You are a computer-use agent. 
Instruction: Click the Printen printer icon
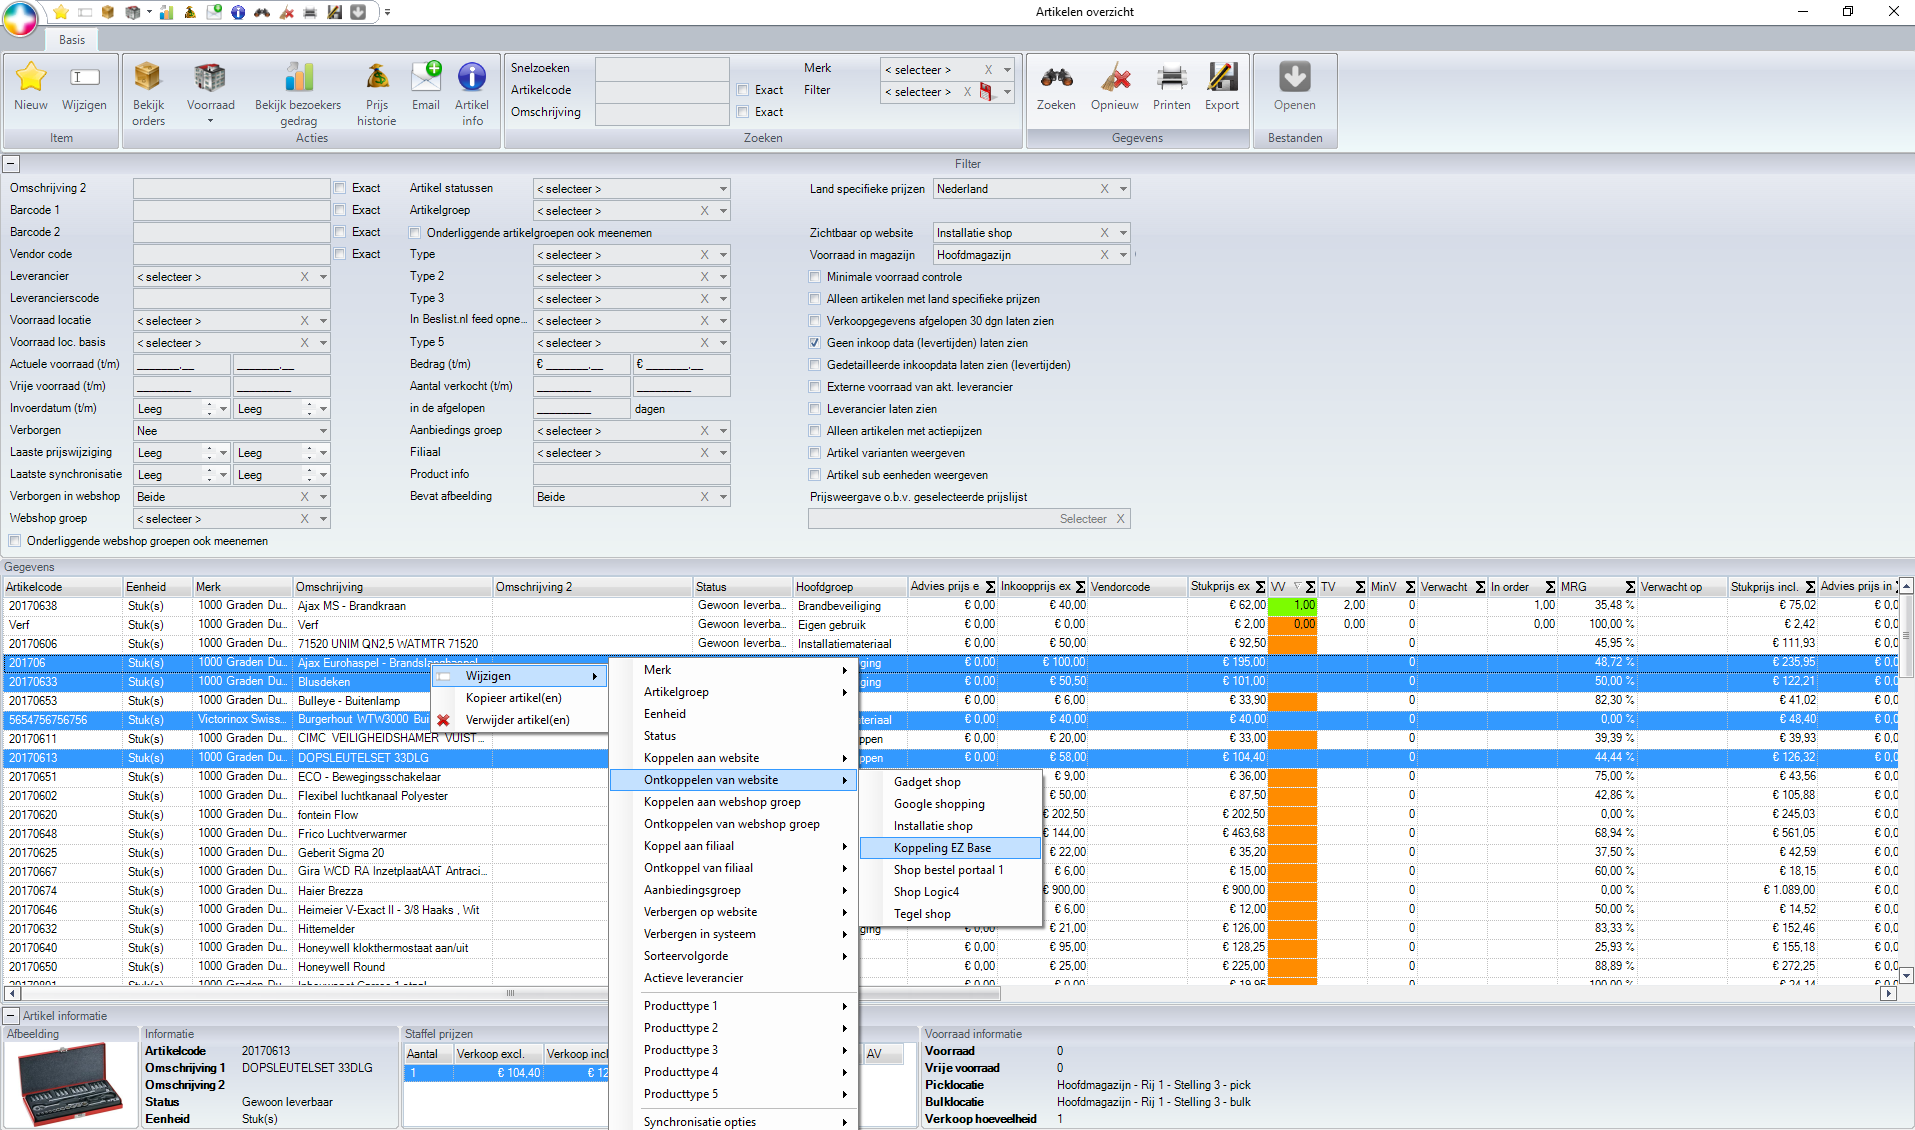tap(1171, 78)
